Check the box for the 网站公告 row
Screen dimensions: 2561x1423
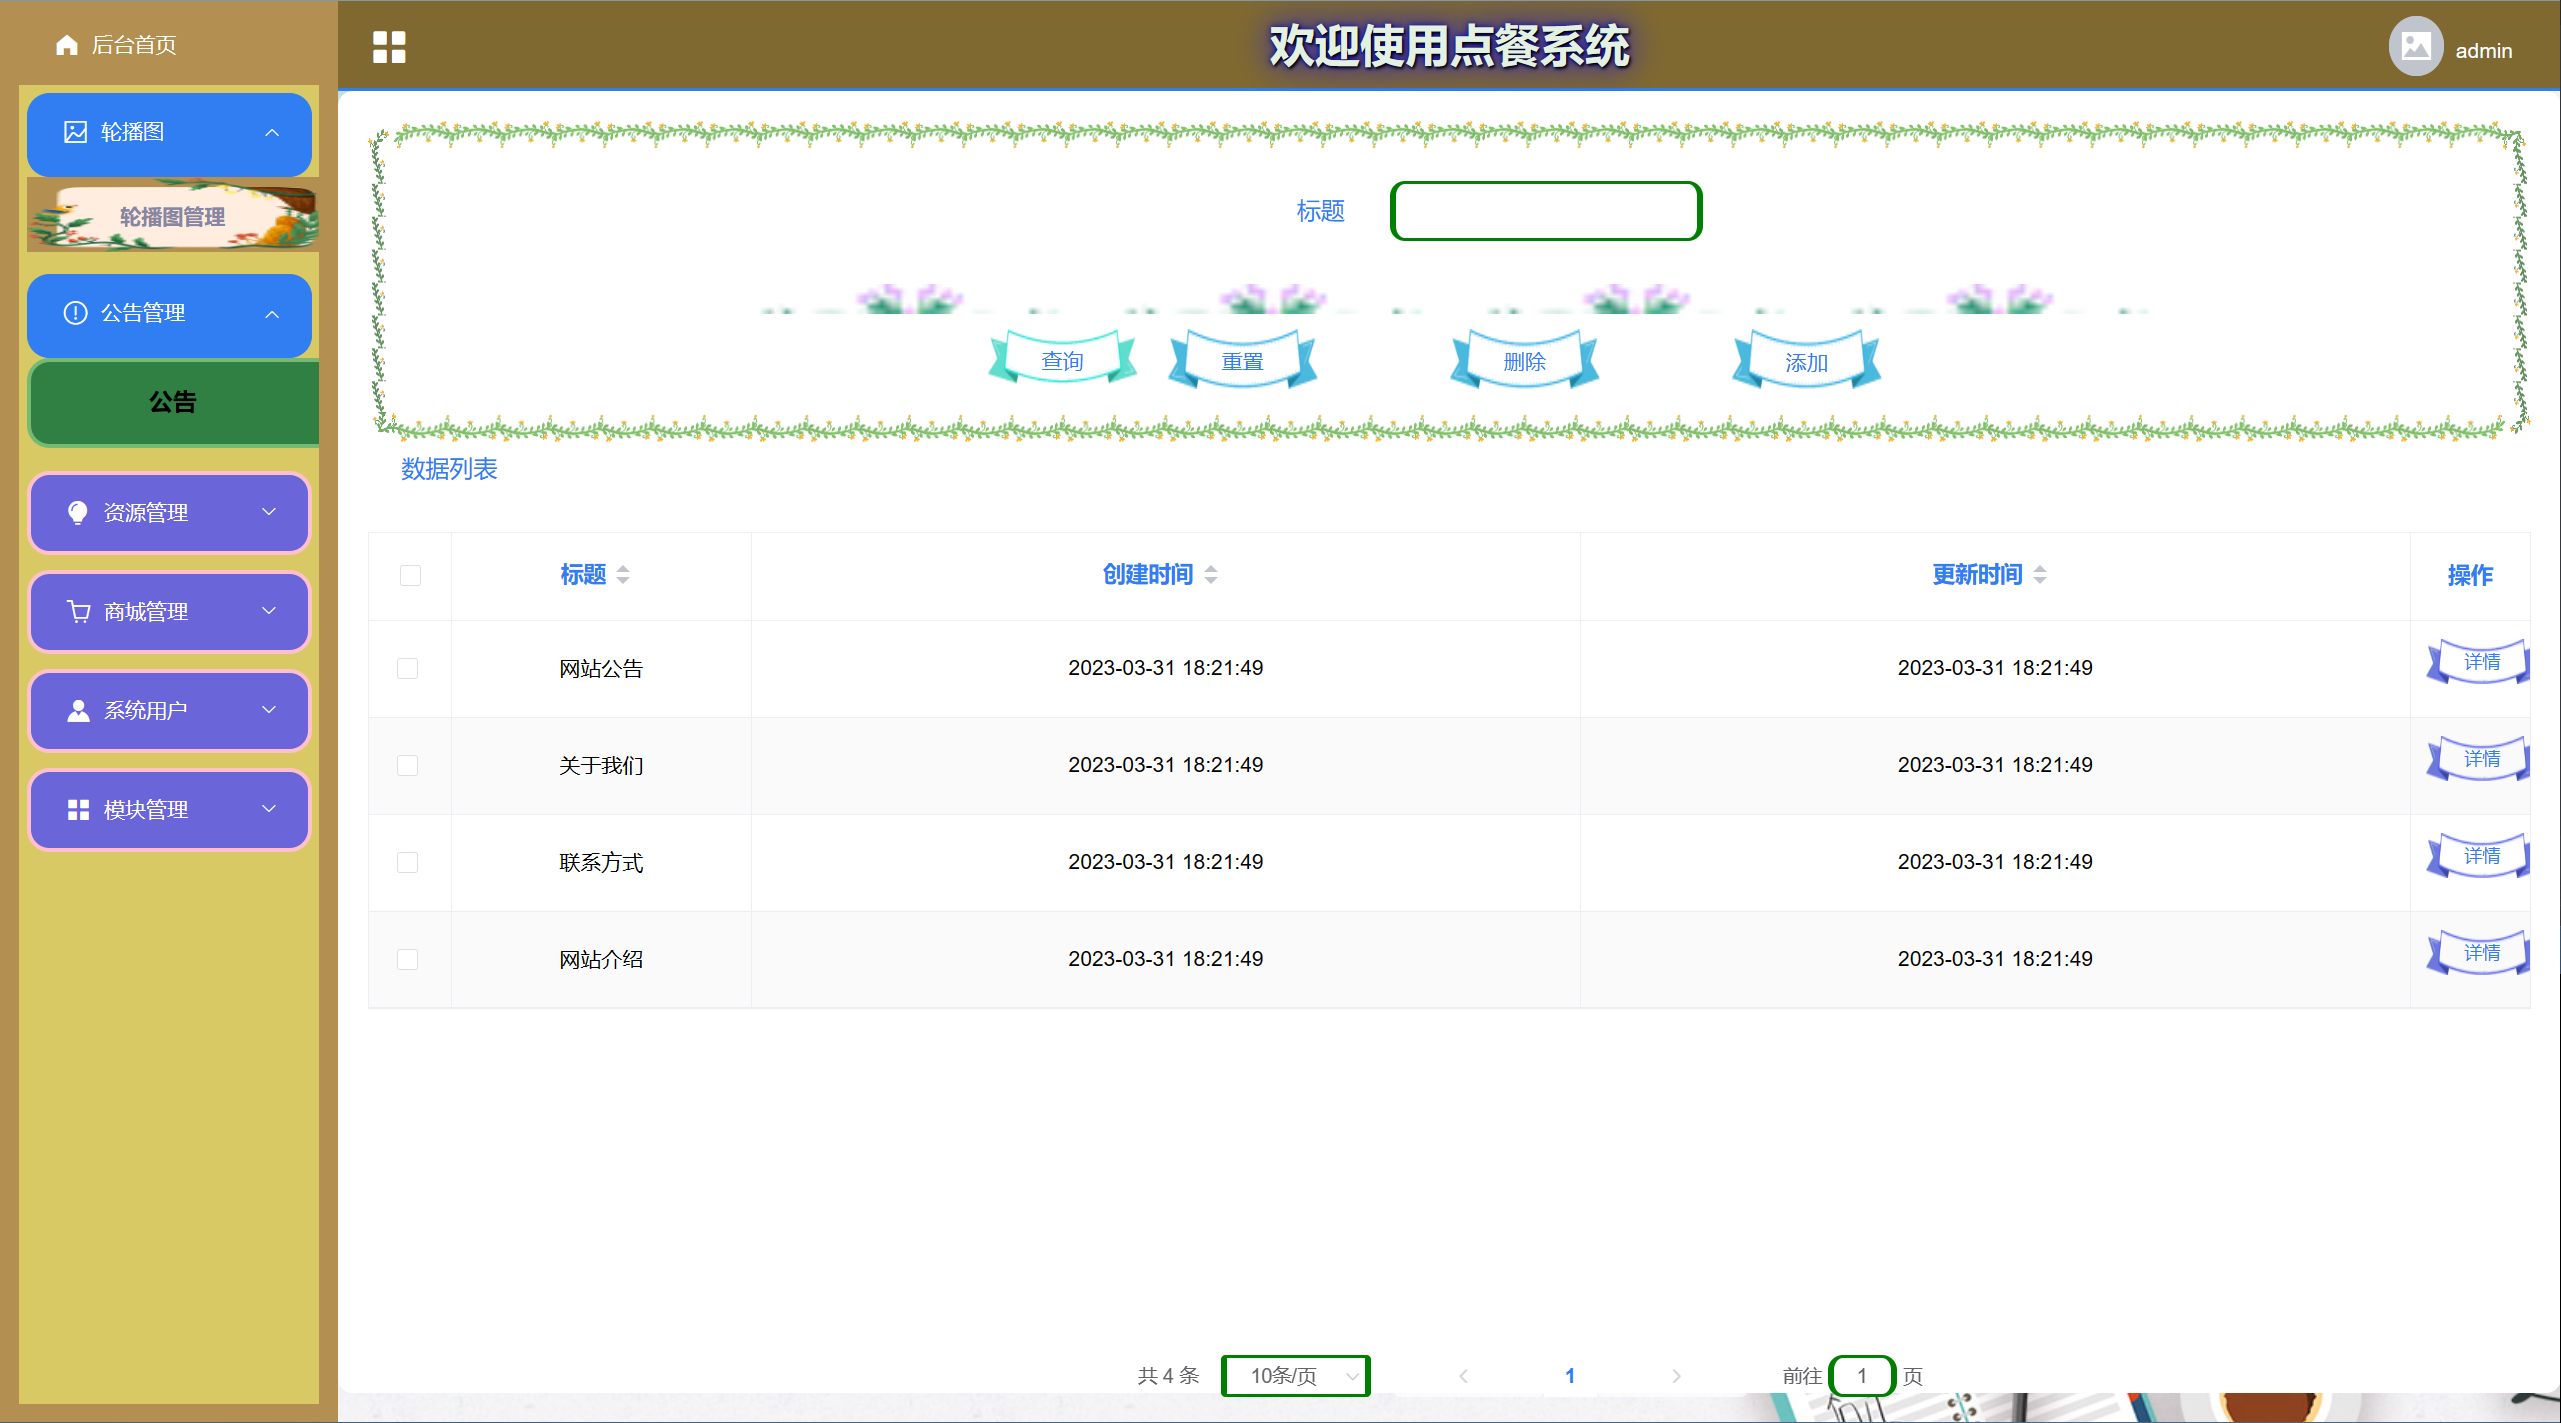coord(407,668)
